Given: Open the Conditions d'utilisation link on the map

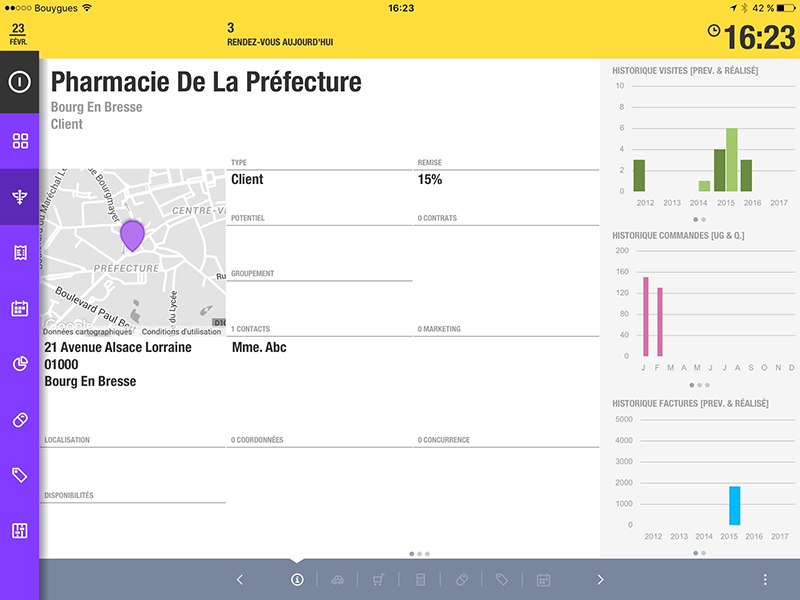Looking at the screenshot, I should (x=182, y=331).
